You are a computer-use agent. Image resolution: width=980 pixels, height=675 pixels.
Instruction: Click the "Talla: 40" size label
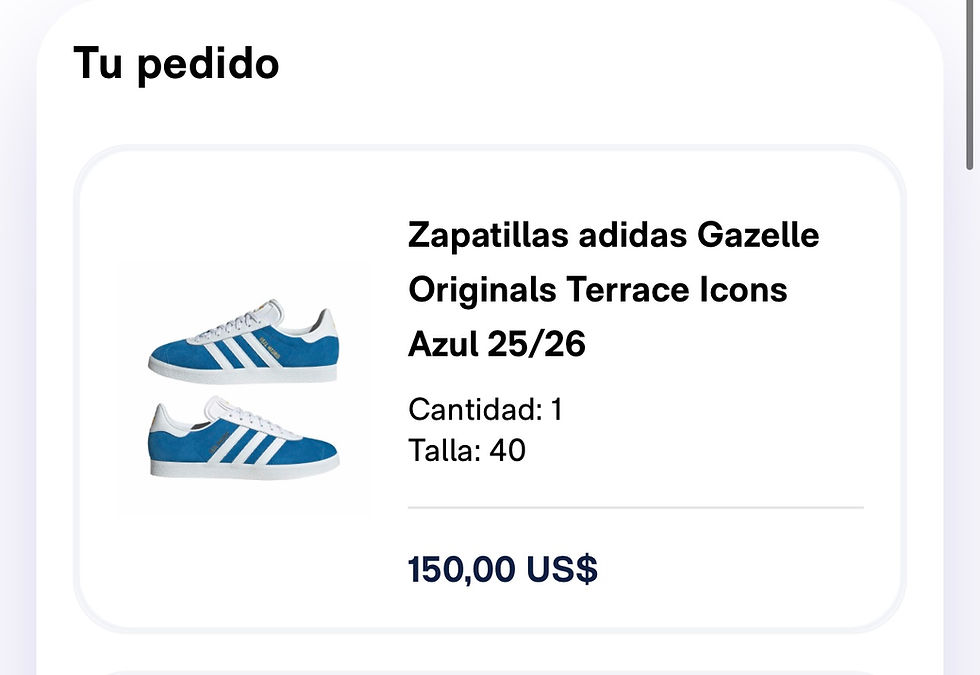tap(466, 450)
